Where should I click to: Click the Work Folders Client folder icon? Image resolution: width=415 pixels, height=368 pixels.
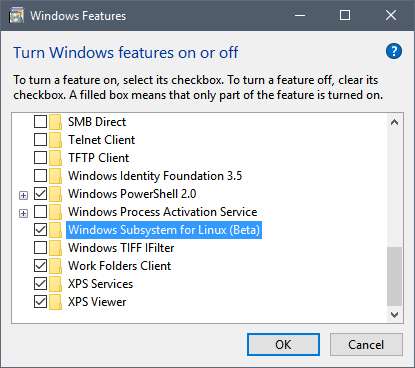[x=55, y=266]
